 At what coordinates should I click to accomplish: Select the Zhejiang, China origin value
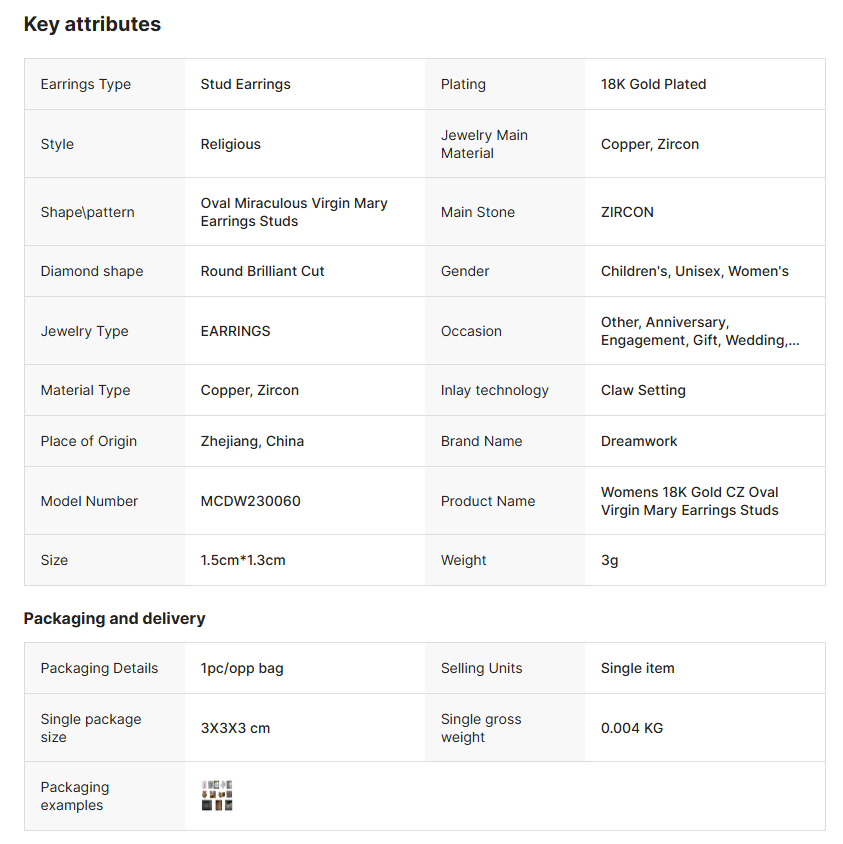point(252,441)
